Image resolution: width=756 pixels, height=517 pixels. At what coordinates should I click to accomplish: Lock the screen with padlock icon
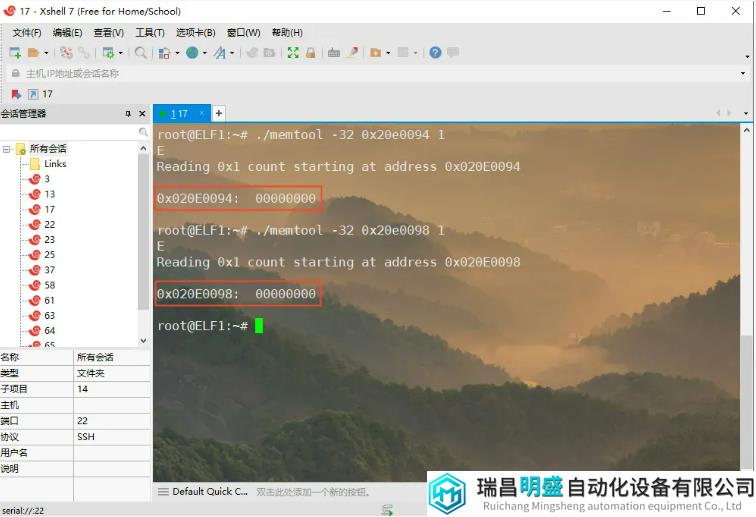[310, 53]
